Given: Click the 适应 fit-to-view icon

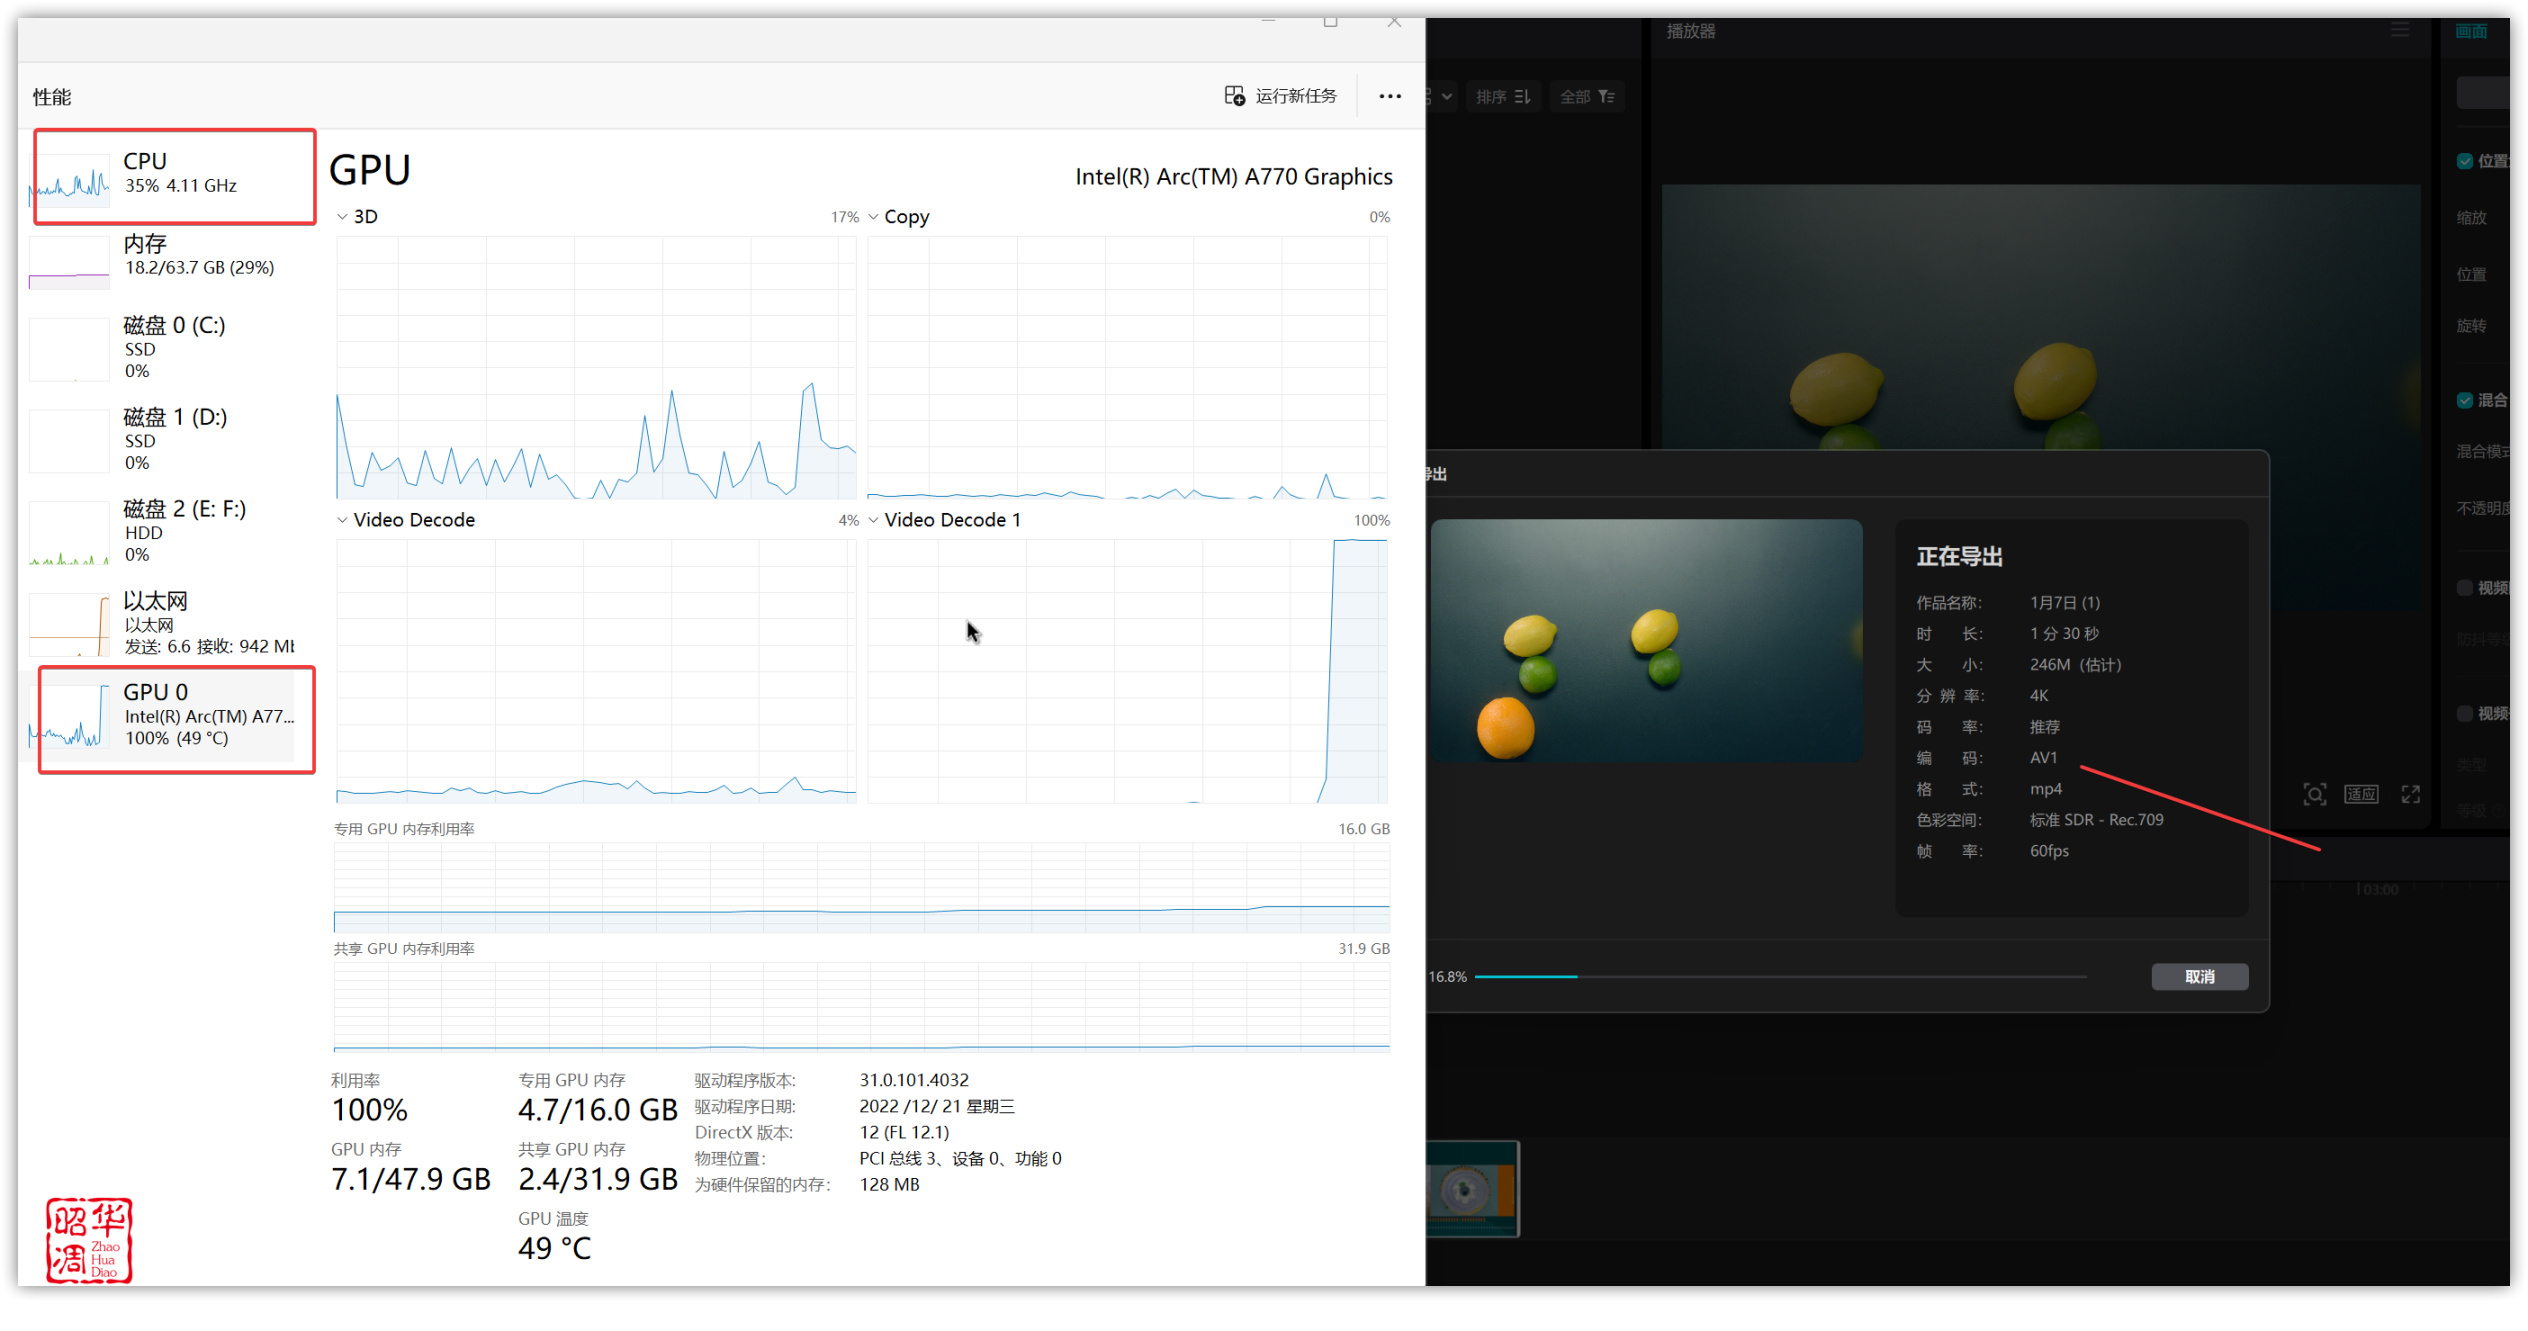Looking at the screenshot, I should (2361, 794).
